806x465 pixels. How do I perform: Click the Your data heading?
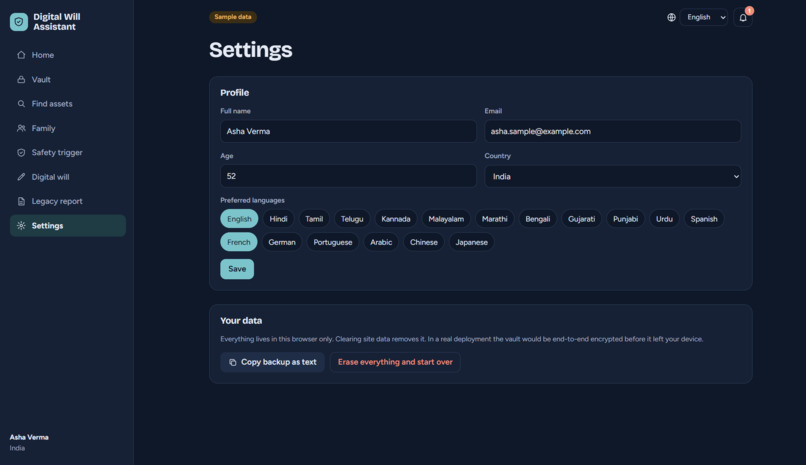tap(241, 321)
